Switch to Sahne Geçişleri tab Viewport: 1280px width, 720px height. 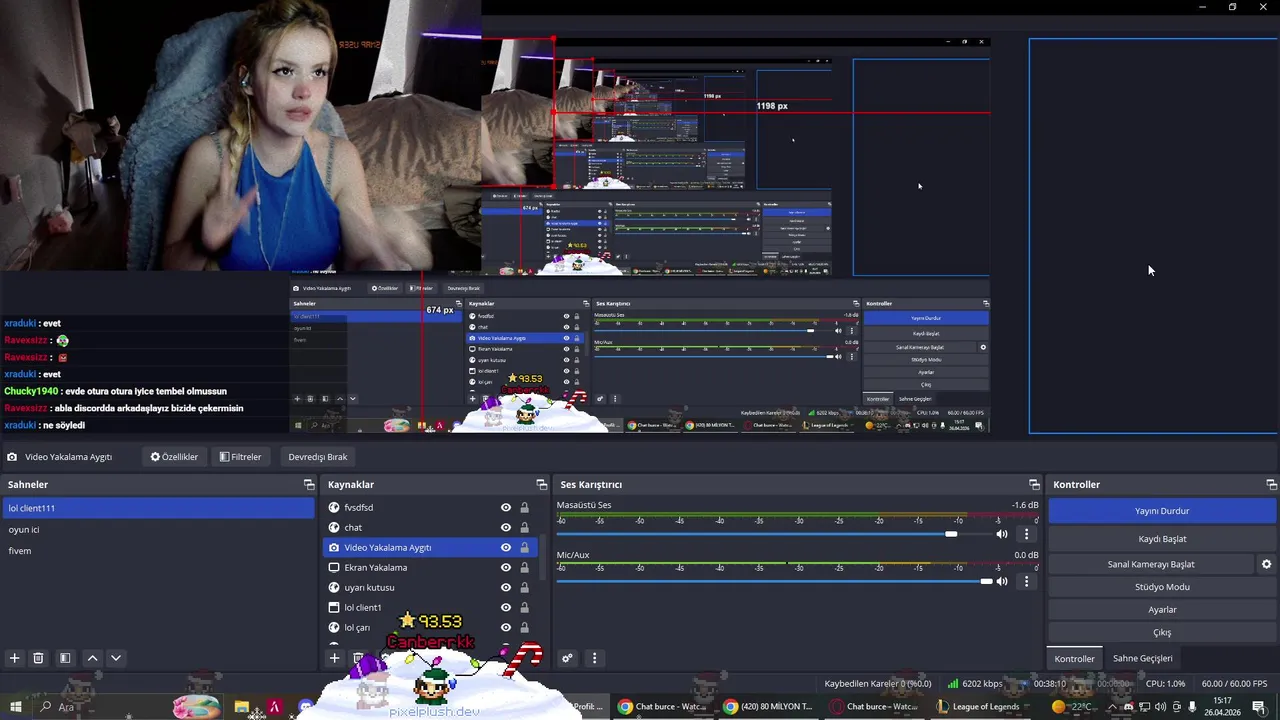(x=1143, y=658)
